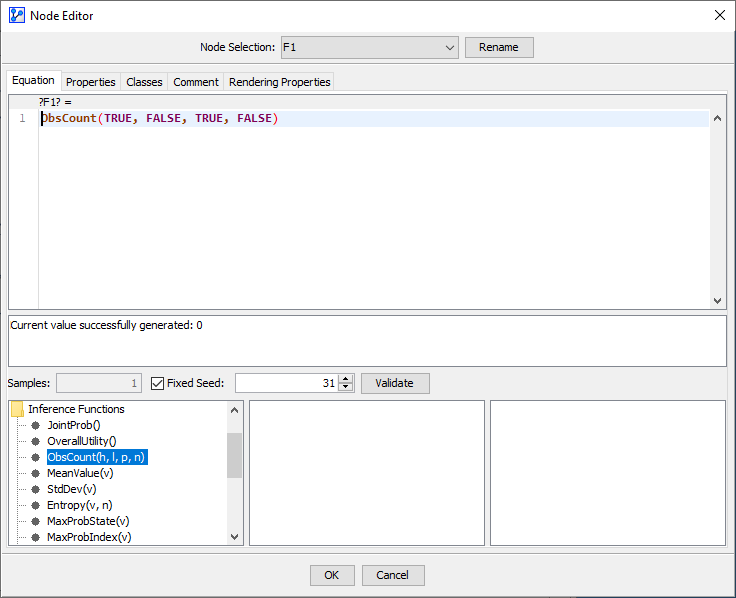Open the Rendering Properties tab
Image resolution: width=736 pixels, height=598 pixels.
click(279, 82)
